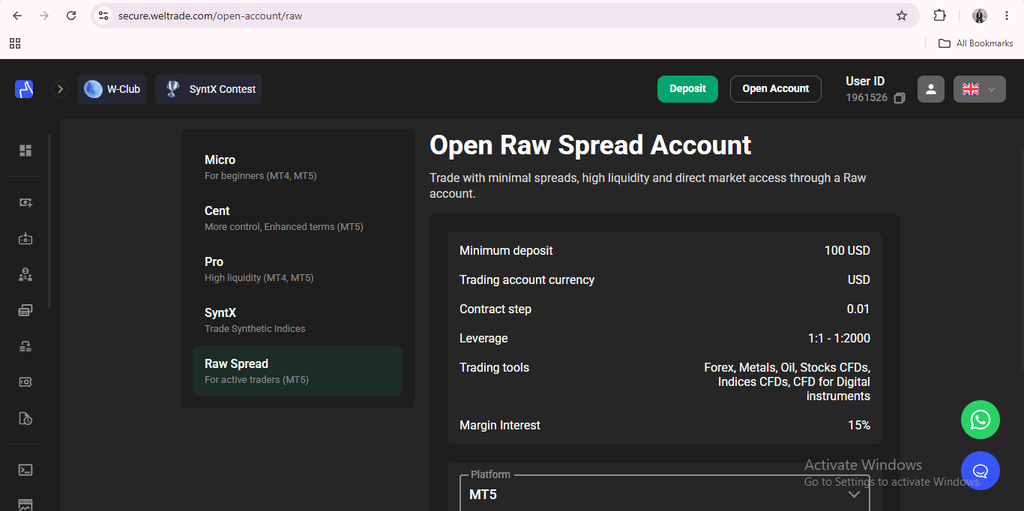Click the 'Margin Interest' label
The height and width of the screenshot is (511, 1024).
tap(500, 425)
